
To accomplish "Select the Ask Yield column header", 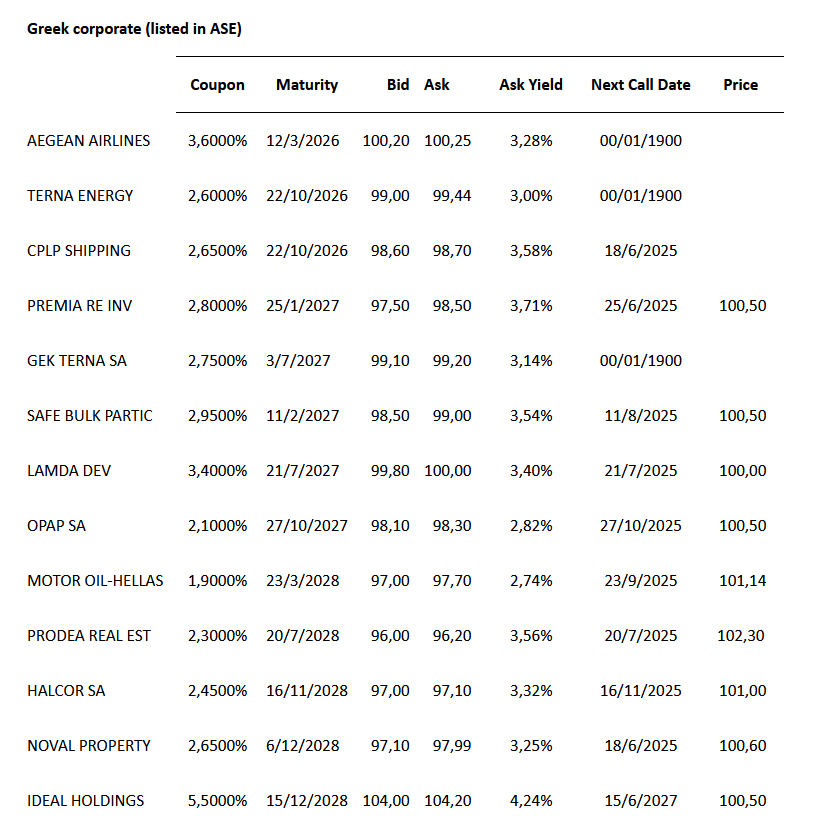I will [x=531, y=85].
